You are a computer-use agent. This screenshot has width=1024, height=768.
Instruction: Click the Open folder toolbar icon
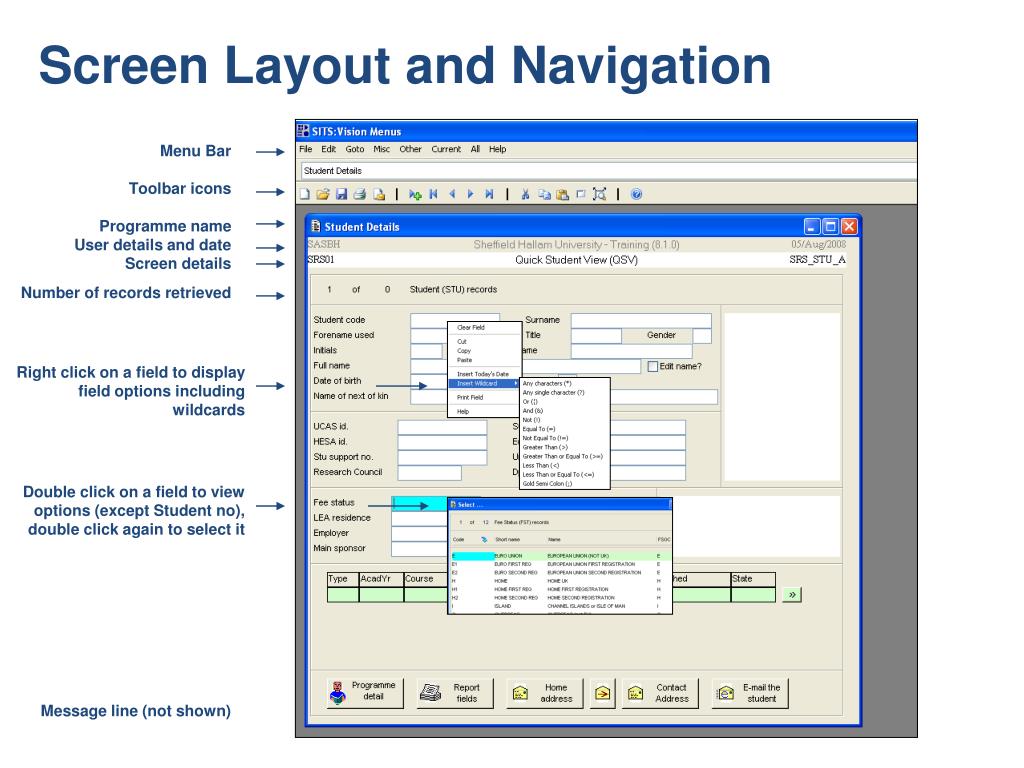322,195
